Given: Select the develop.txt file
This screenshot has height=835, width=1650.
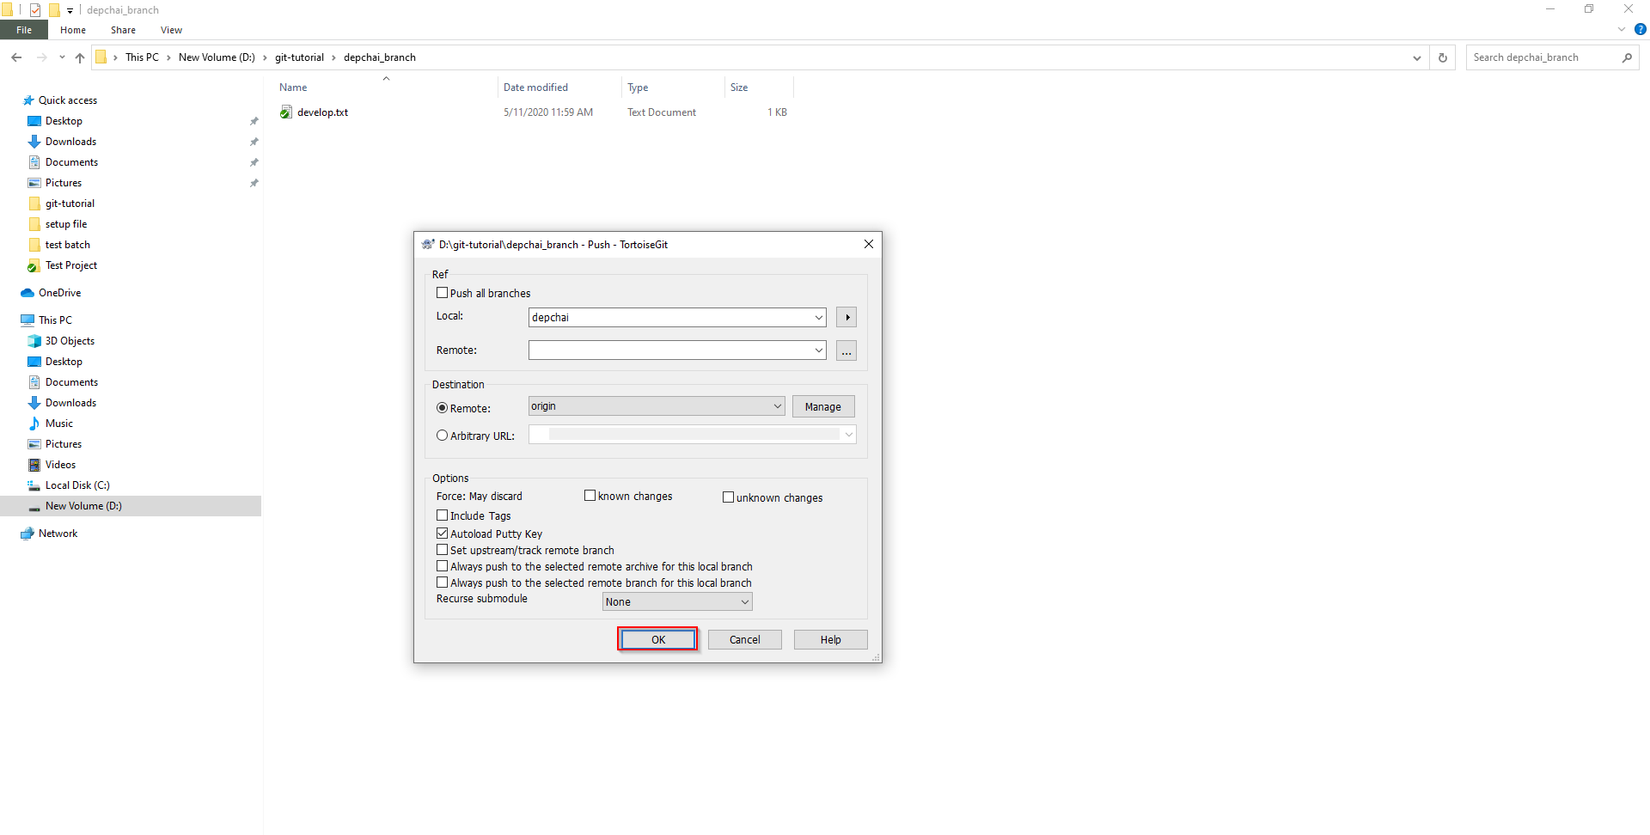Looking at the screenshot, I should pyautogui.click(x=322, y=113).
